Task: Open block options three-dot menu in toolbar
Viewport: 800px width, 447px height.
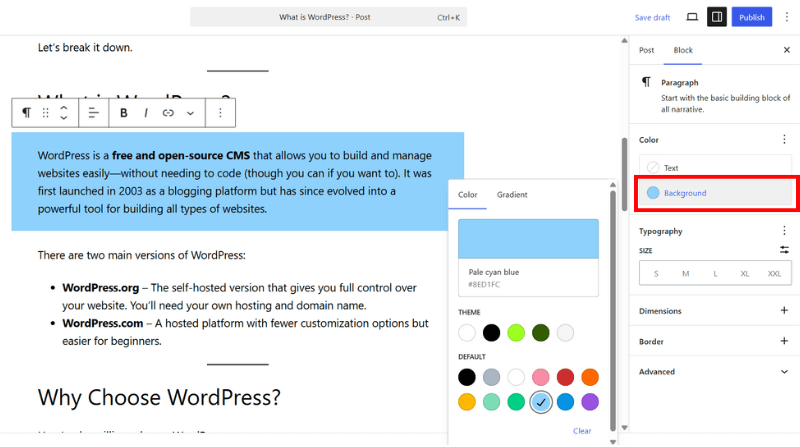Action: [x=220, y=113]
